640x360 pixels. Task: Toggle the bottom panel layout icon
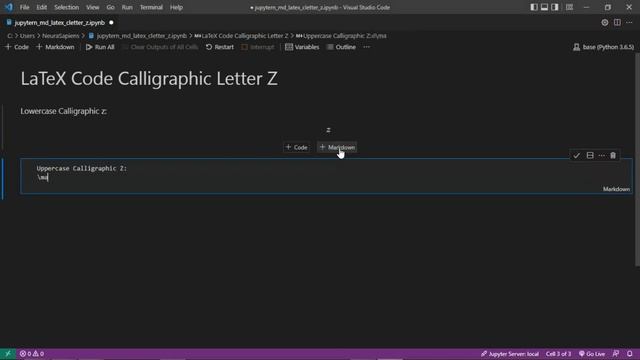pos(544,7)
